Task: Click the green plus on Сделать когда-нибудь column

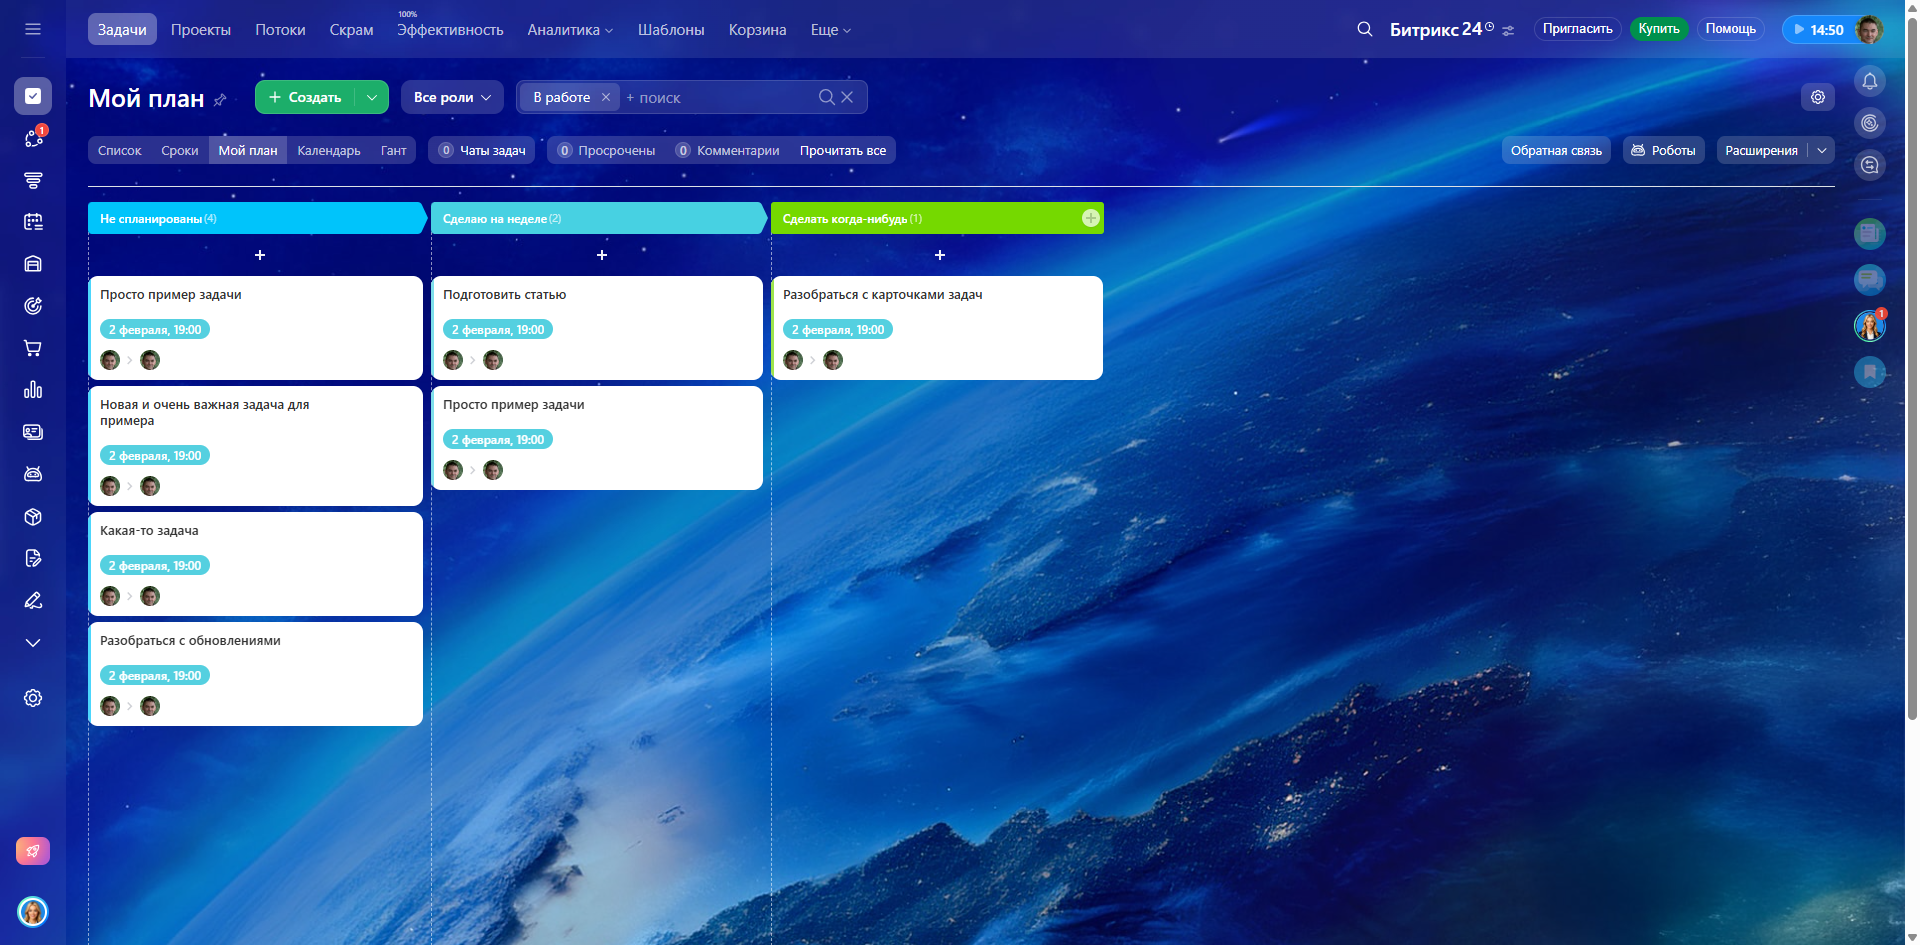Action: (1090, 218)
